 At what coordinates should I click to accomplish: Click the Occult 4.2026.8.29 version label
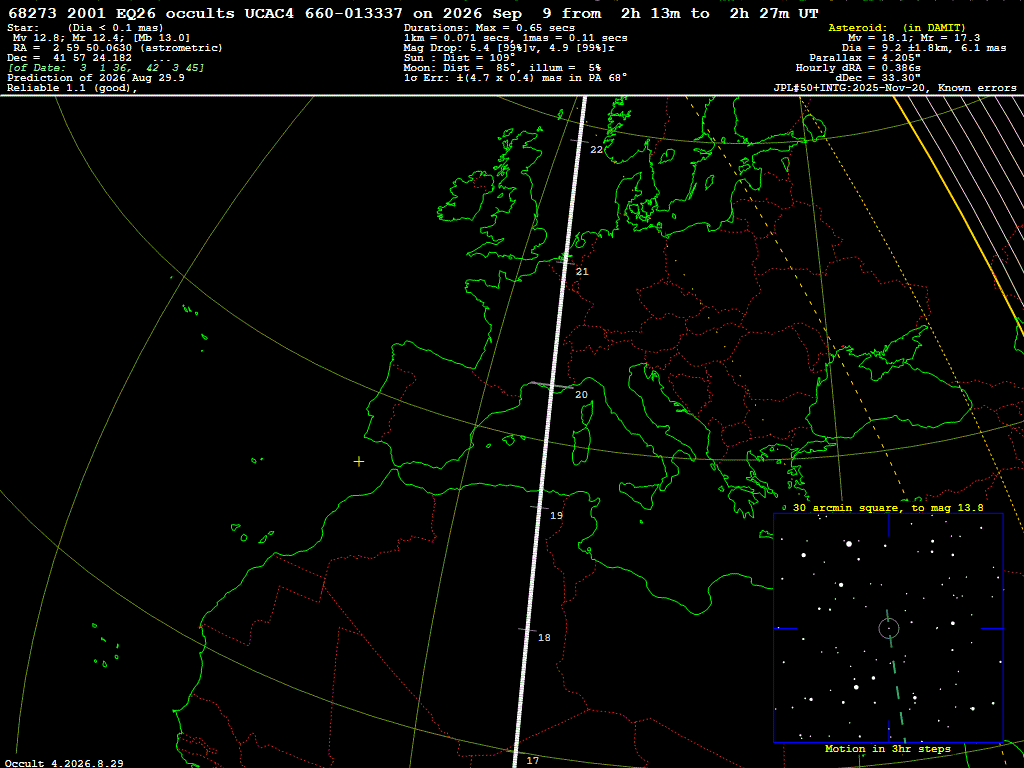pyautogui.click(x=64, y=763)
